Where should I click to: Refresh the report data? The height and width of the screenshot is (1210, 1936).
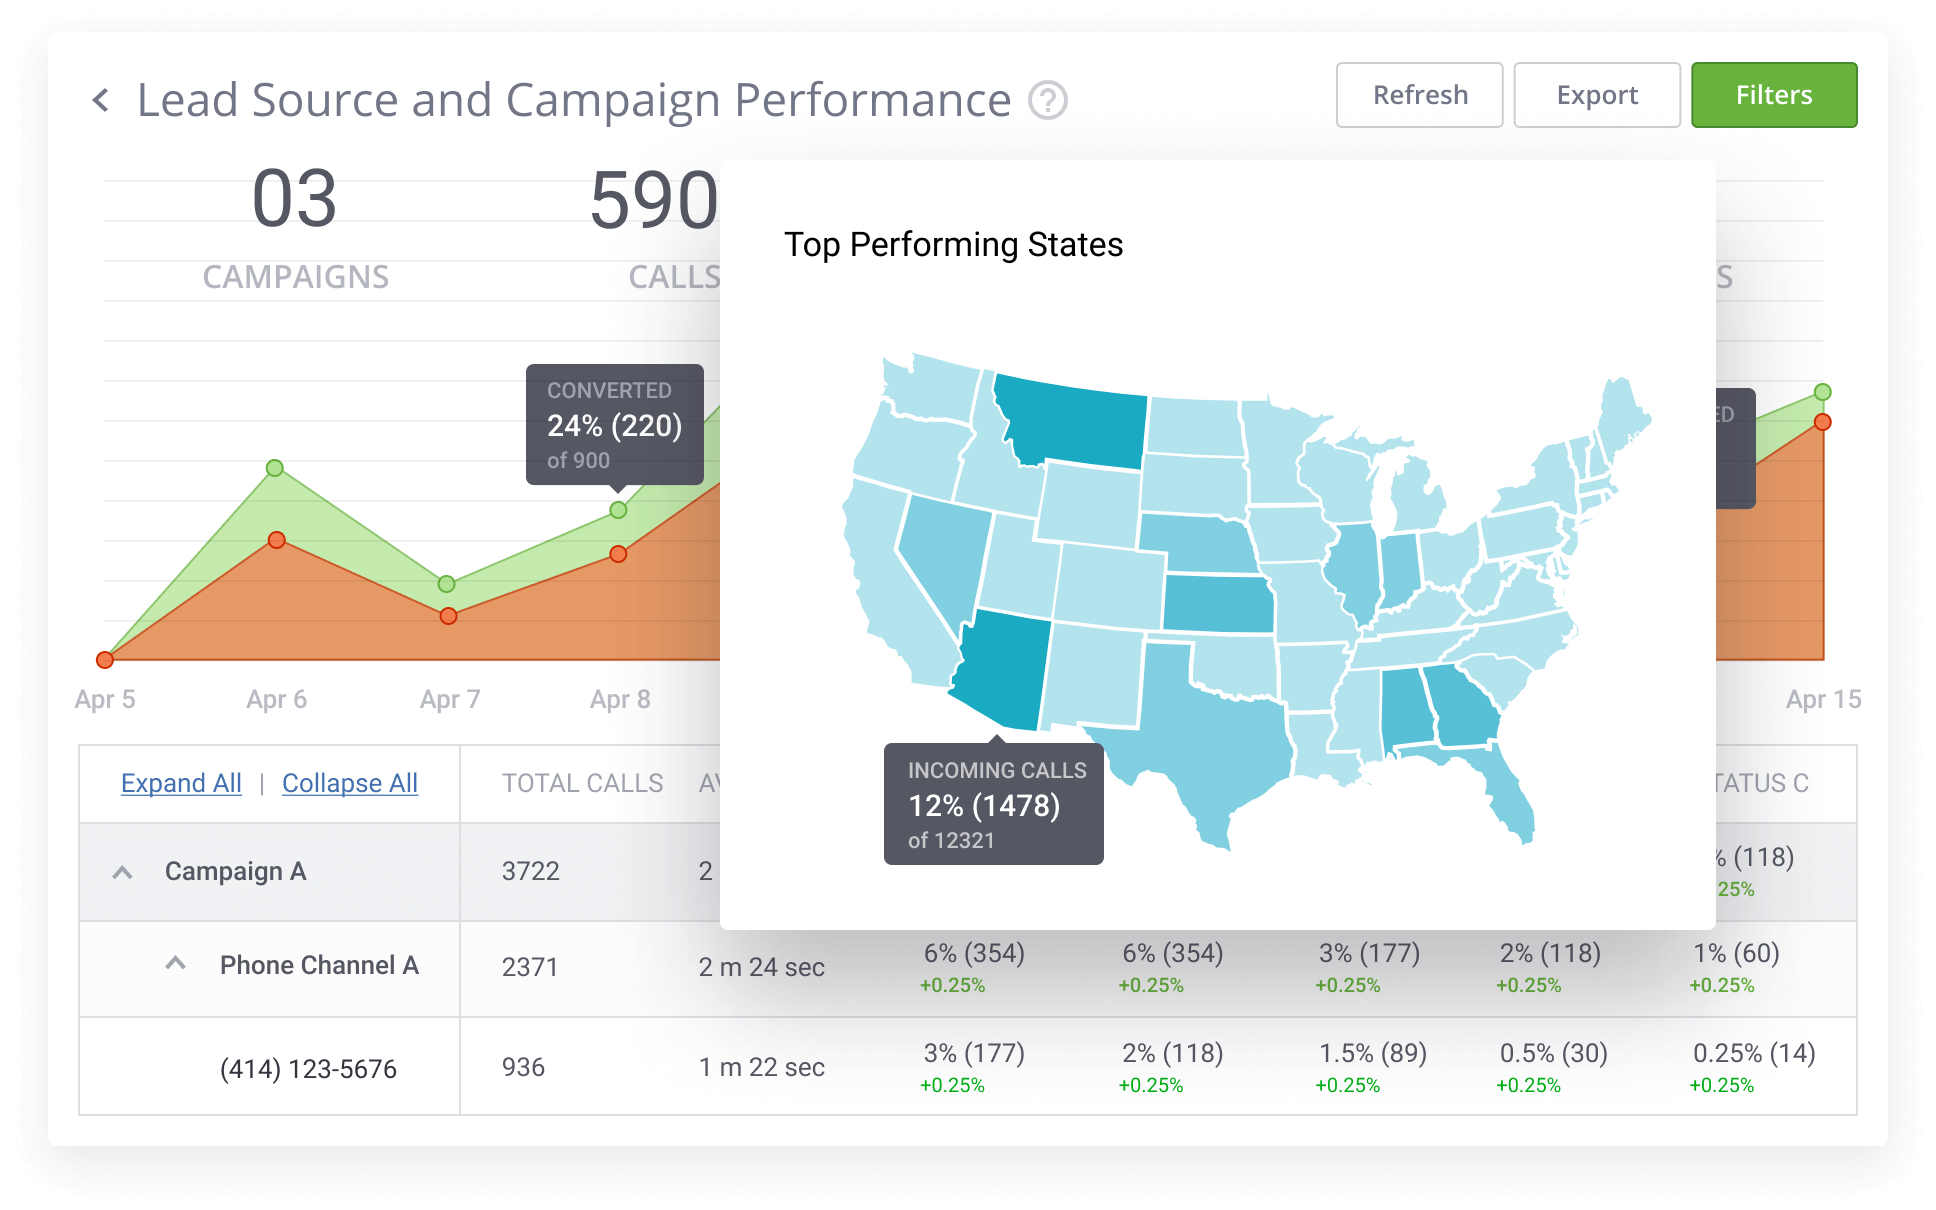pyautogui.click(x=1419, y=95)
